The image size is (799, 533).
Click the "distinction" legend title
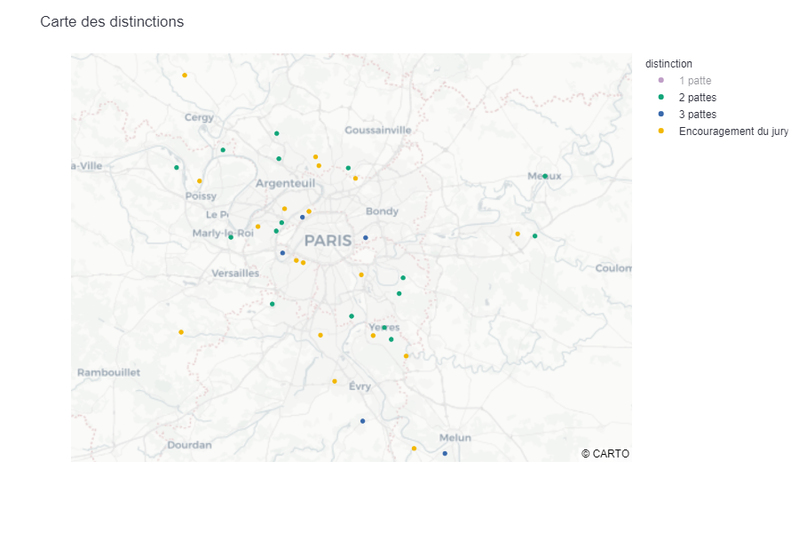tap(669, 64)
